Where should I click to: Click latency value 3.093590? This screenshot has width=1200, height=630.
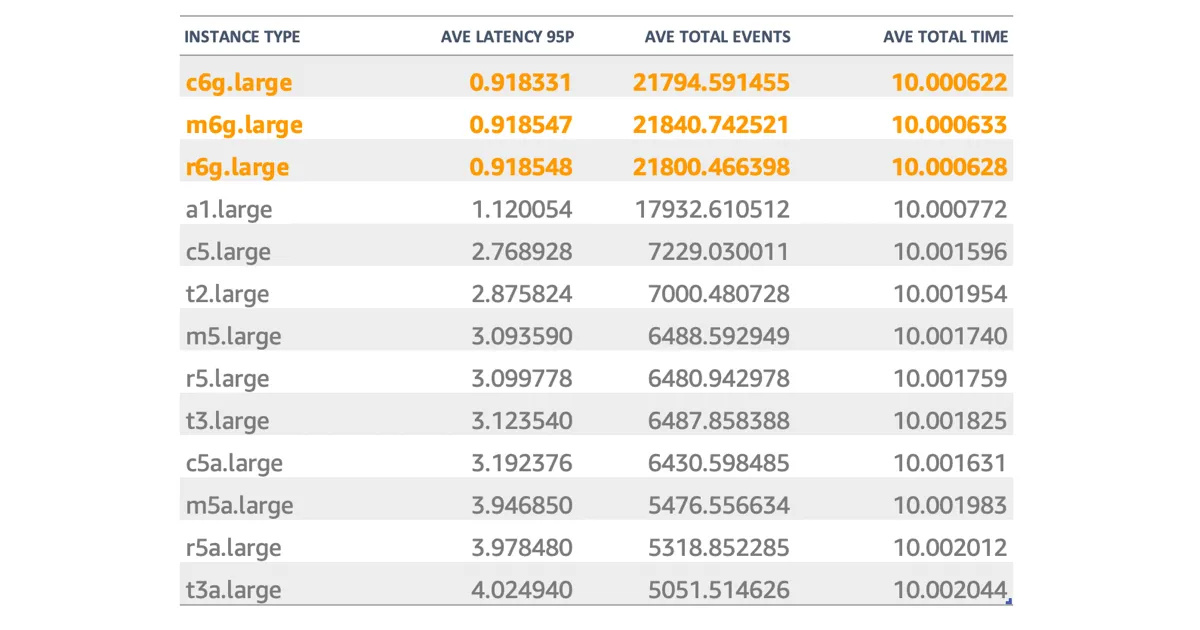pyautogui.click(x=521, y=335)
